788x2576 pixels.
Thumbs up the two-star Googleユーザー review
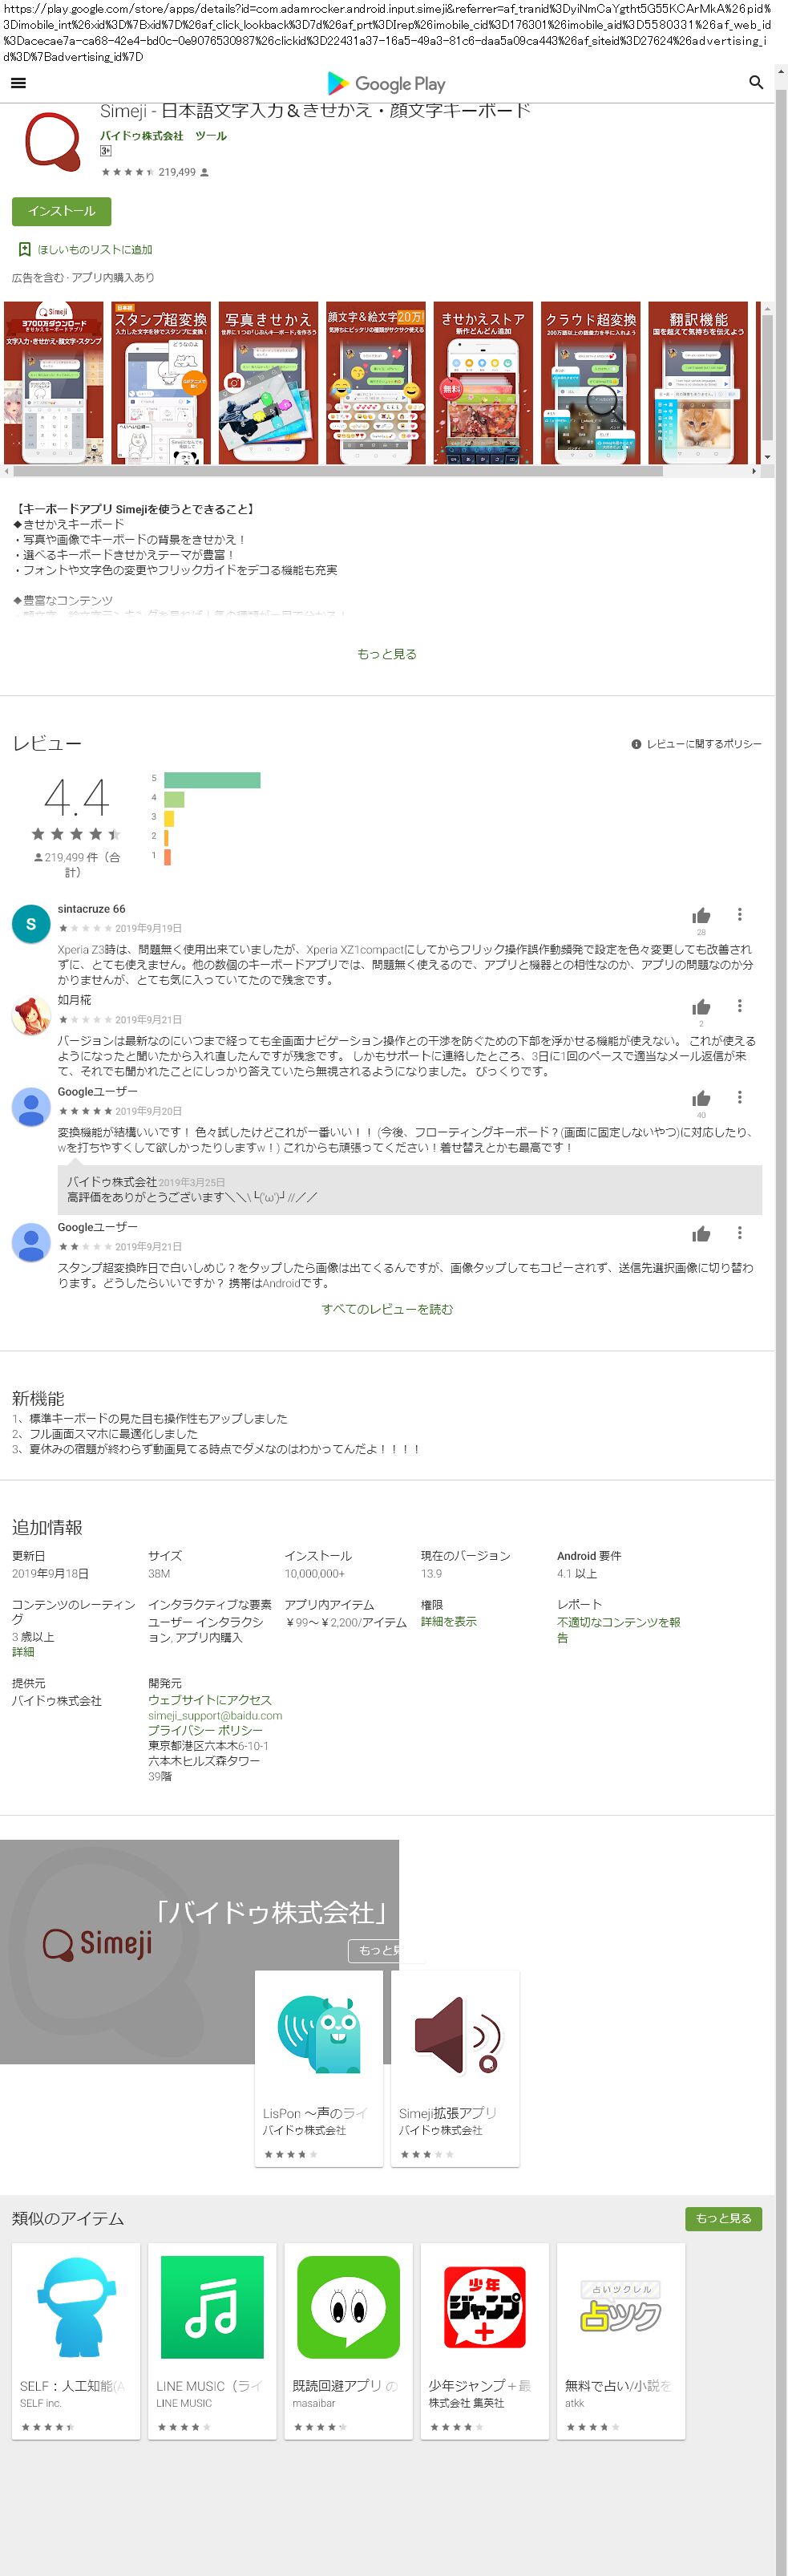pyautogui.click(x=701, y=1234)
